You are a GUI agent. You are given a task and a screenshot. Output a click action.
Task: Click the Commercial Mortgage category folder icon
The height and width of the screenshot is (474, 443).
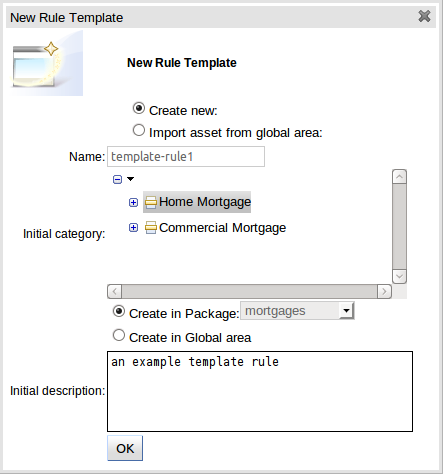[151, 228]
